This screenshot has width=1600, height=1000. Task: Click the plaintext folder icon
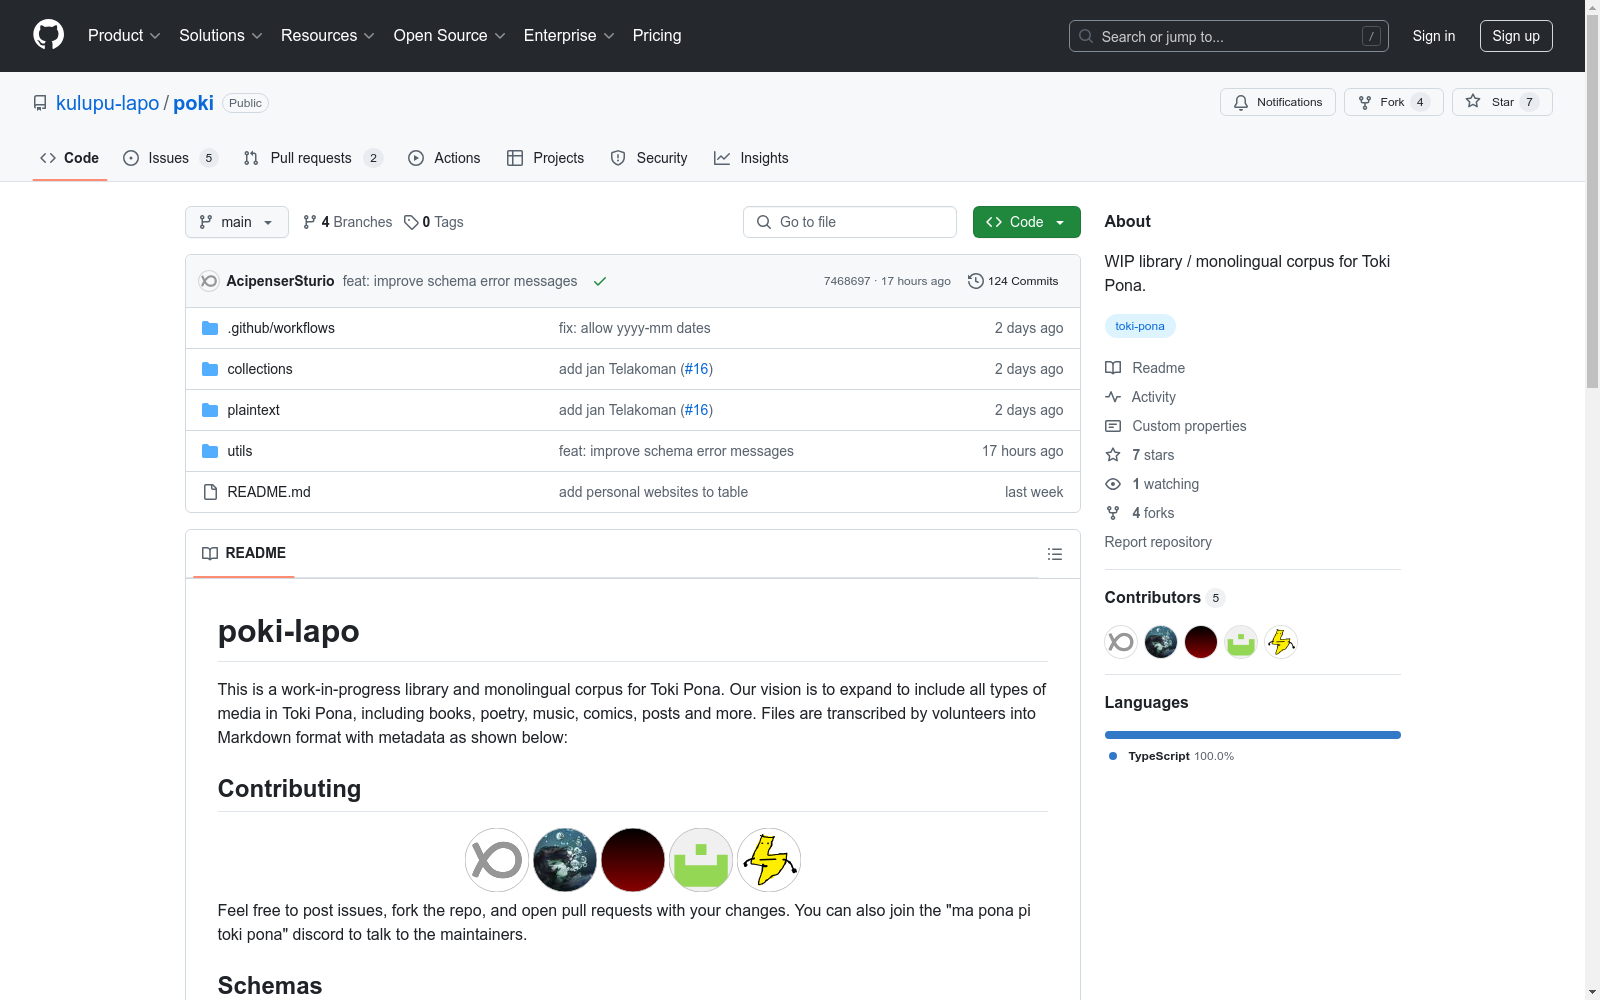click(210, 410)
